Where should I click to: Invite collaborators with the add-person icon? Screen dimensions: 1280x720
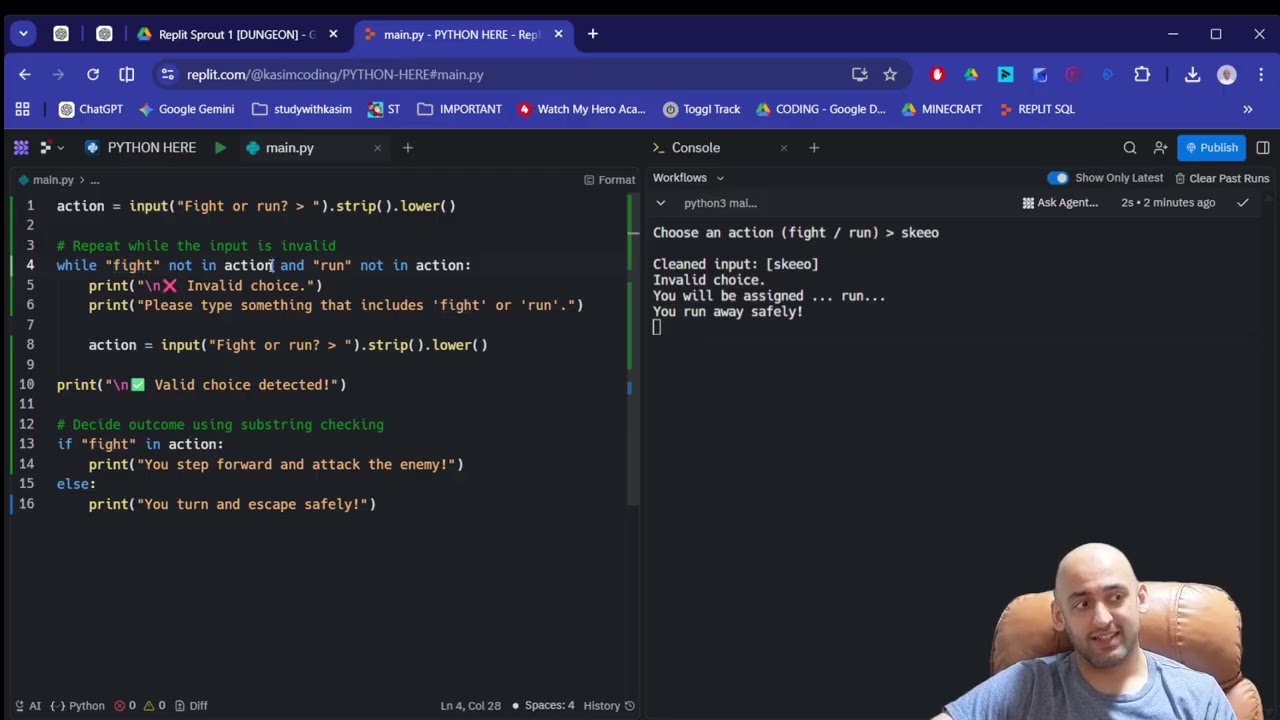[1160, 148]
